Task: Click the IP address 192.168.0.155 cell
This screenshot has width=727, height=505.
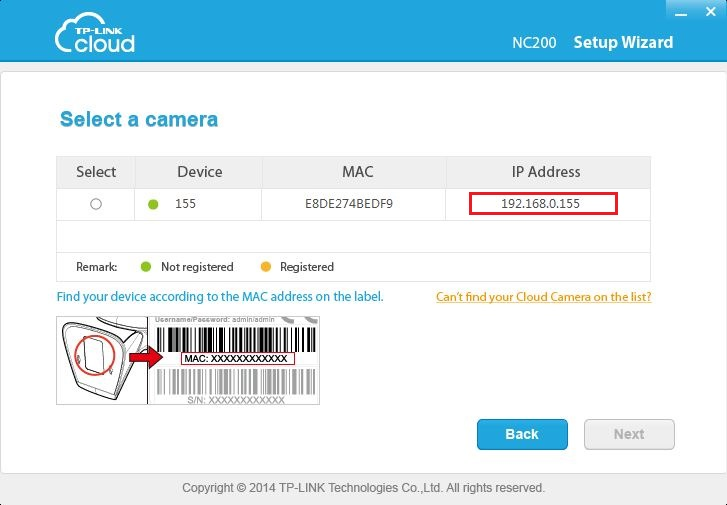Action: [x=543, y=204]
